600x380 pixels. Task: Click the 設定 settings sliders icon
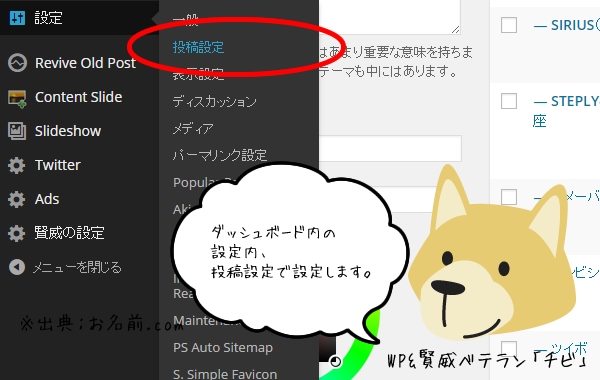(x=17, y=18)
